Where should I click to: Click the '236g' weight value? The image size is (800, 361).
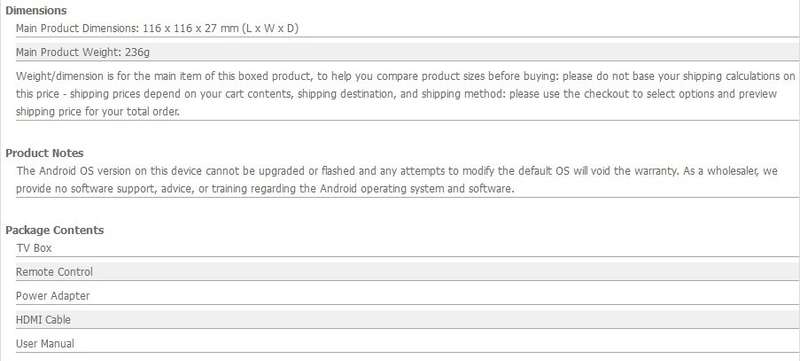point(137,52)
